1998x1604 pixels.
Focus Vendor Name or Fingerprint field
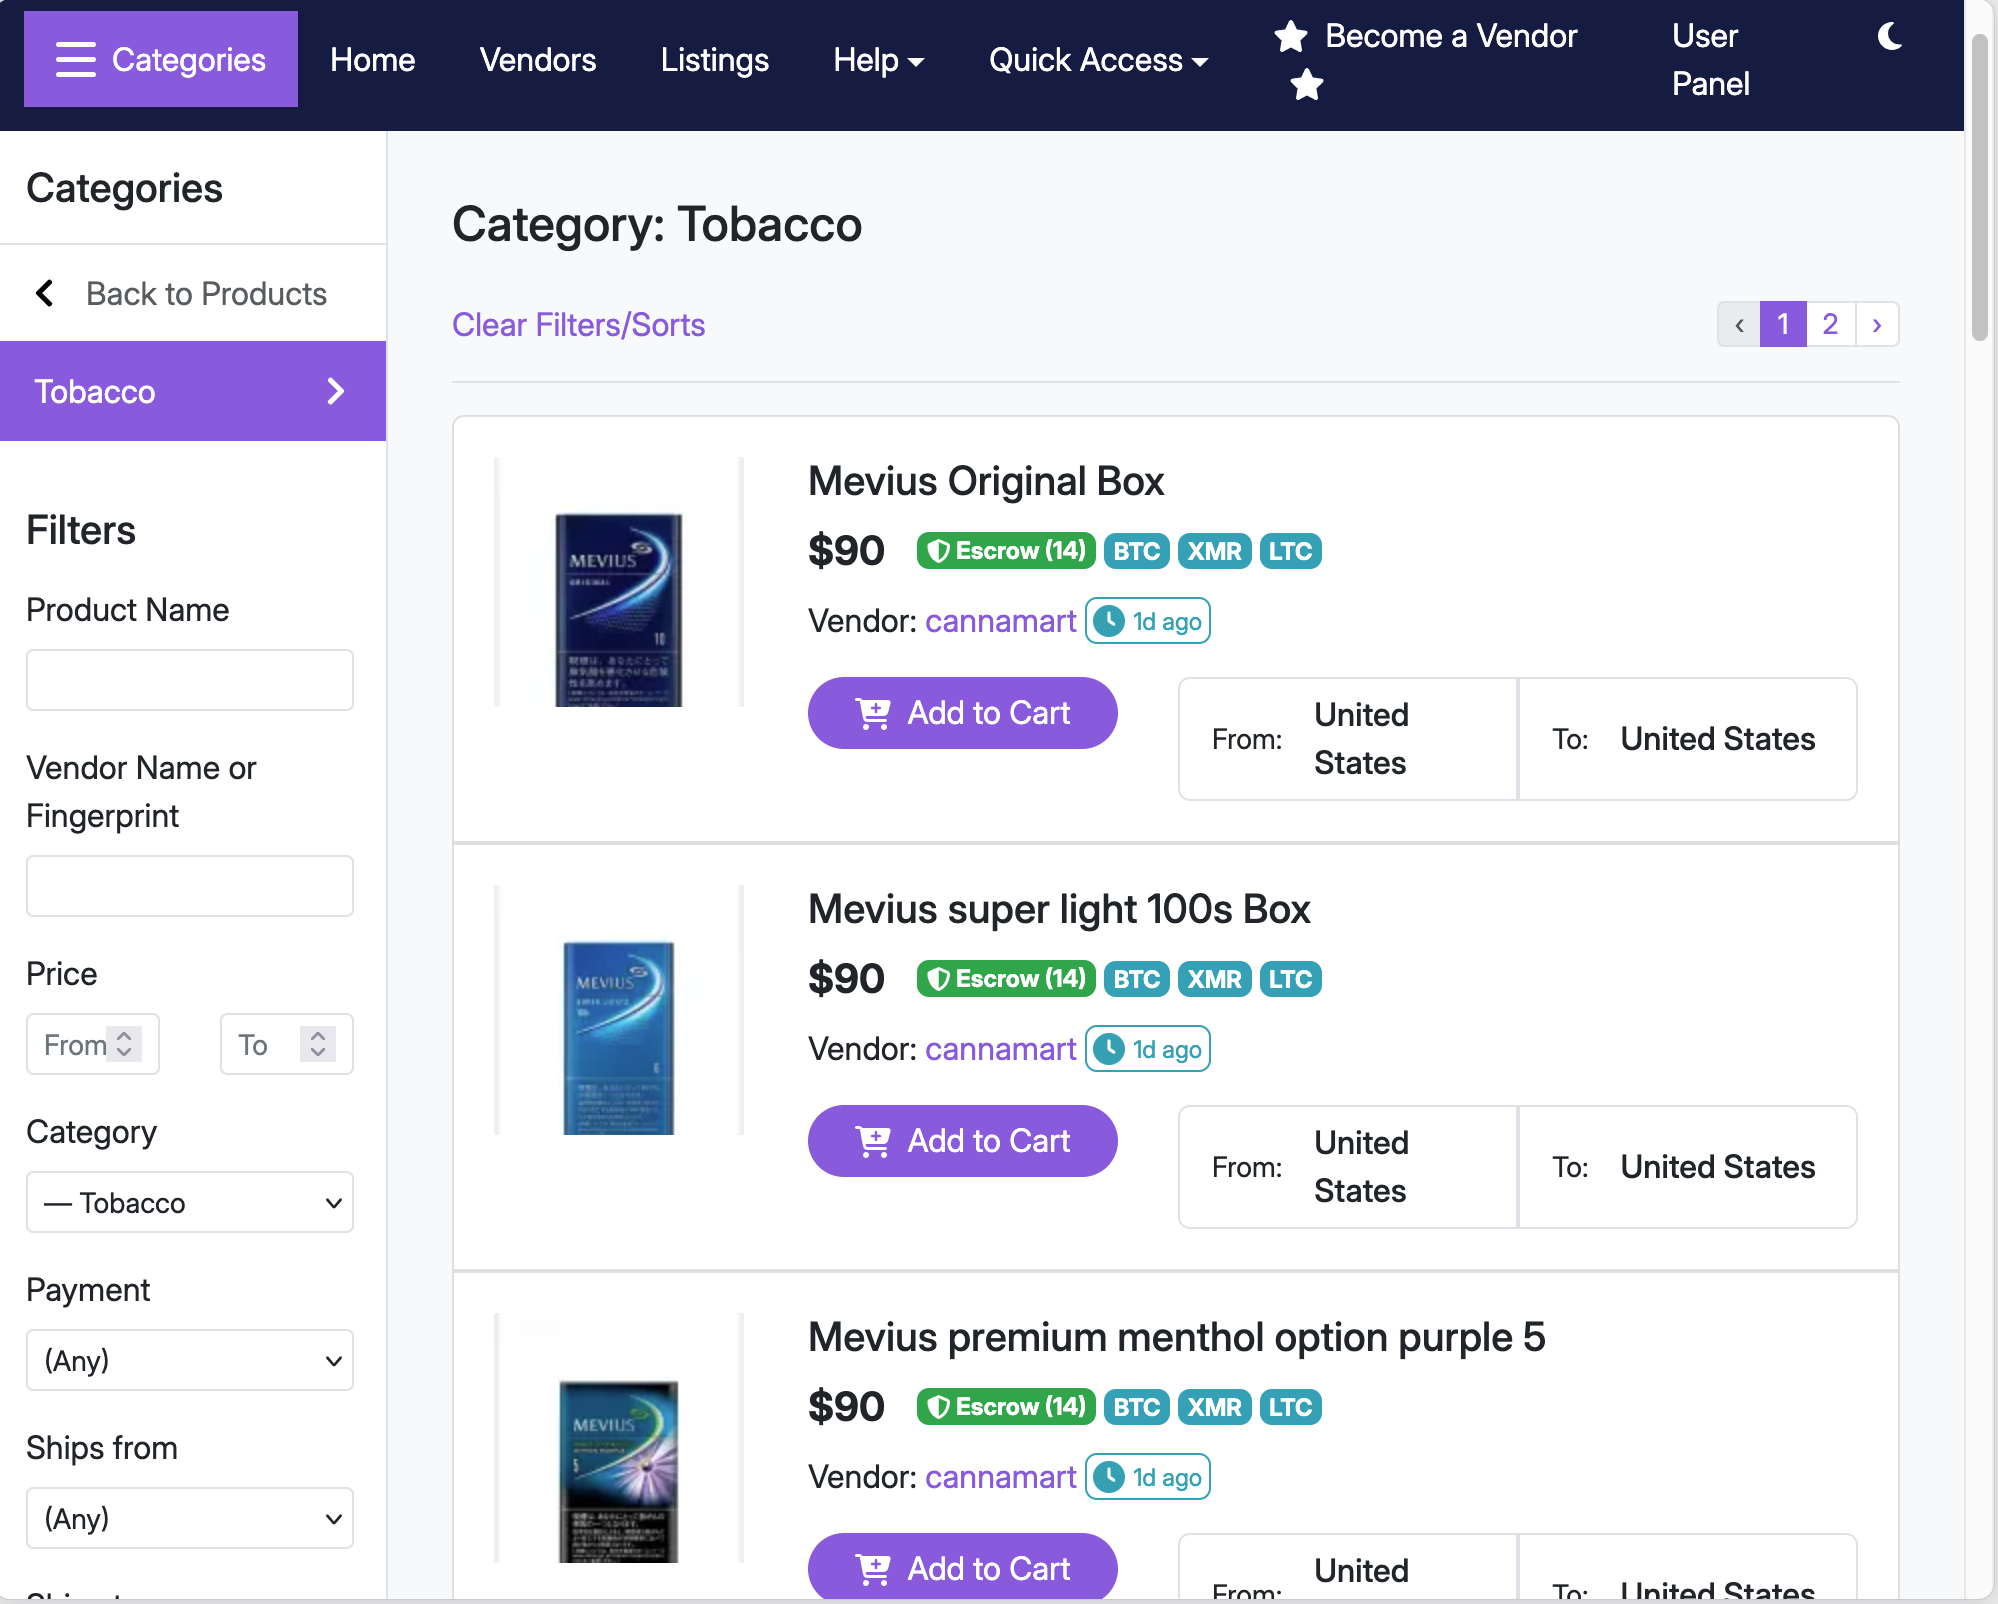(x=190, y=886)
